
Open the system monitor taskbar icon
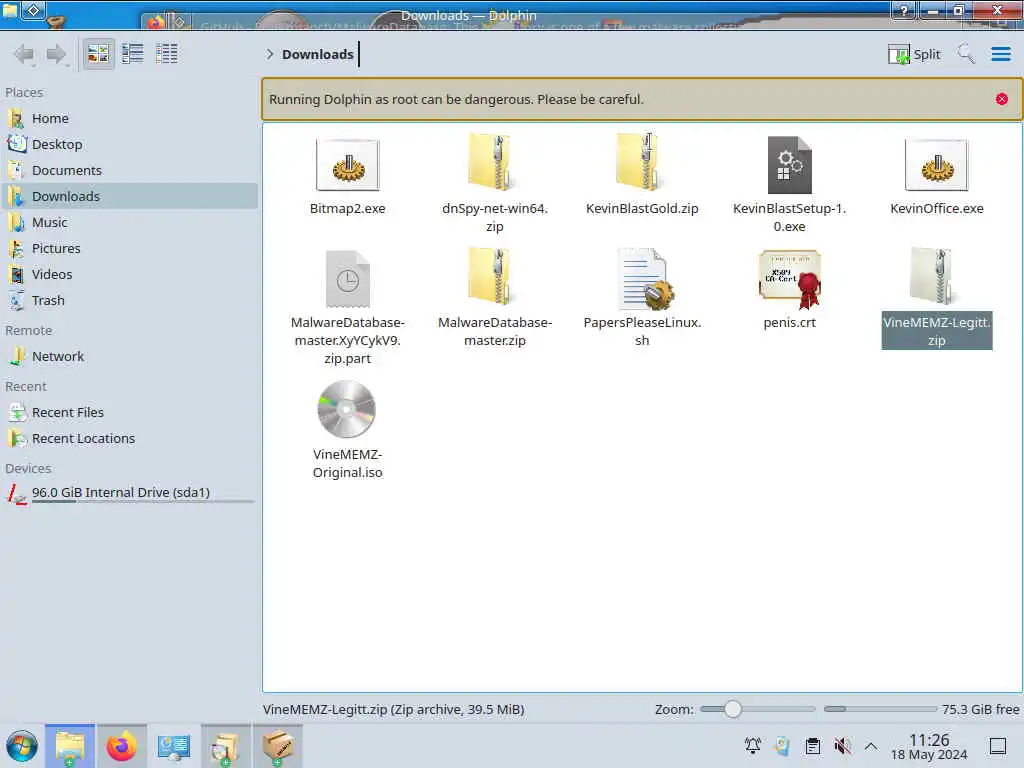tap(173, 746)
